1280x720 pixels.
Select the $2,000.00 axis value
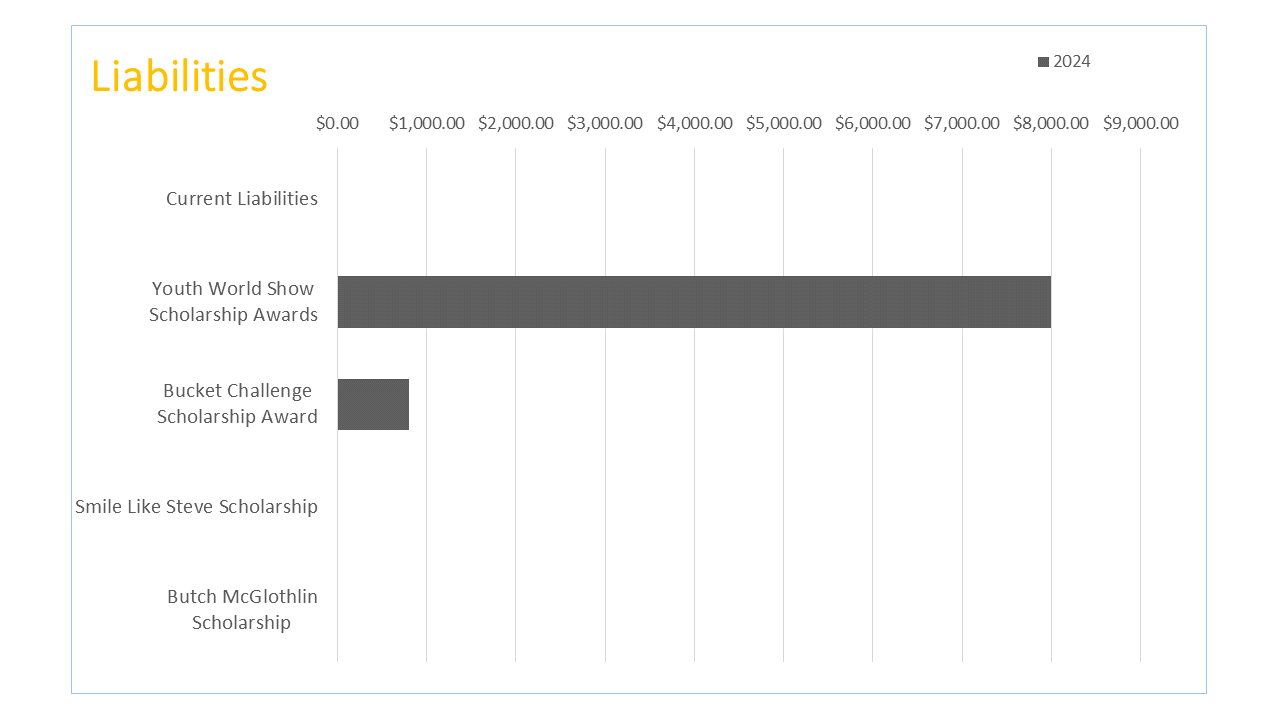click(x=516, y=124)
